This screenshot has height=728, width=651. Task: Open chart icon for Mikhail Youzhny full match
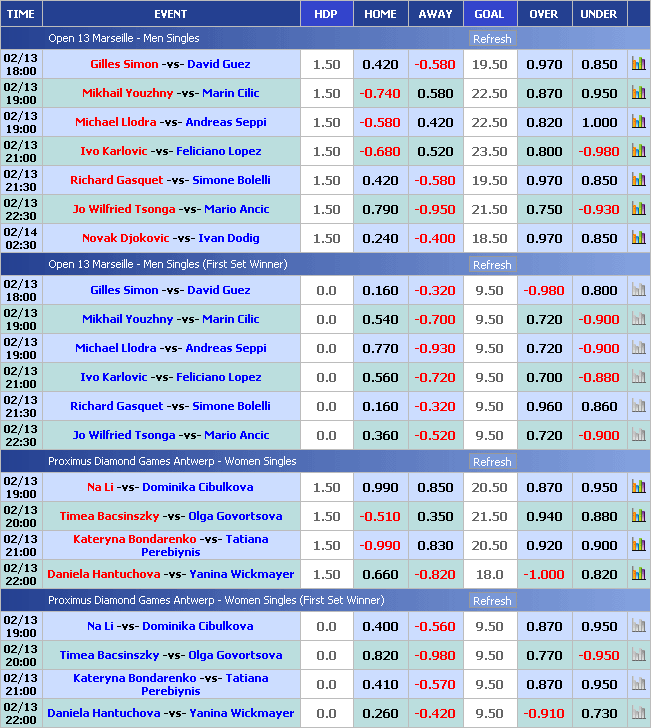point(638,93)
